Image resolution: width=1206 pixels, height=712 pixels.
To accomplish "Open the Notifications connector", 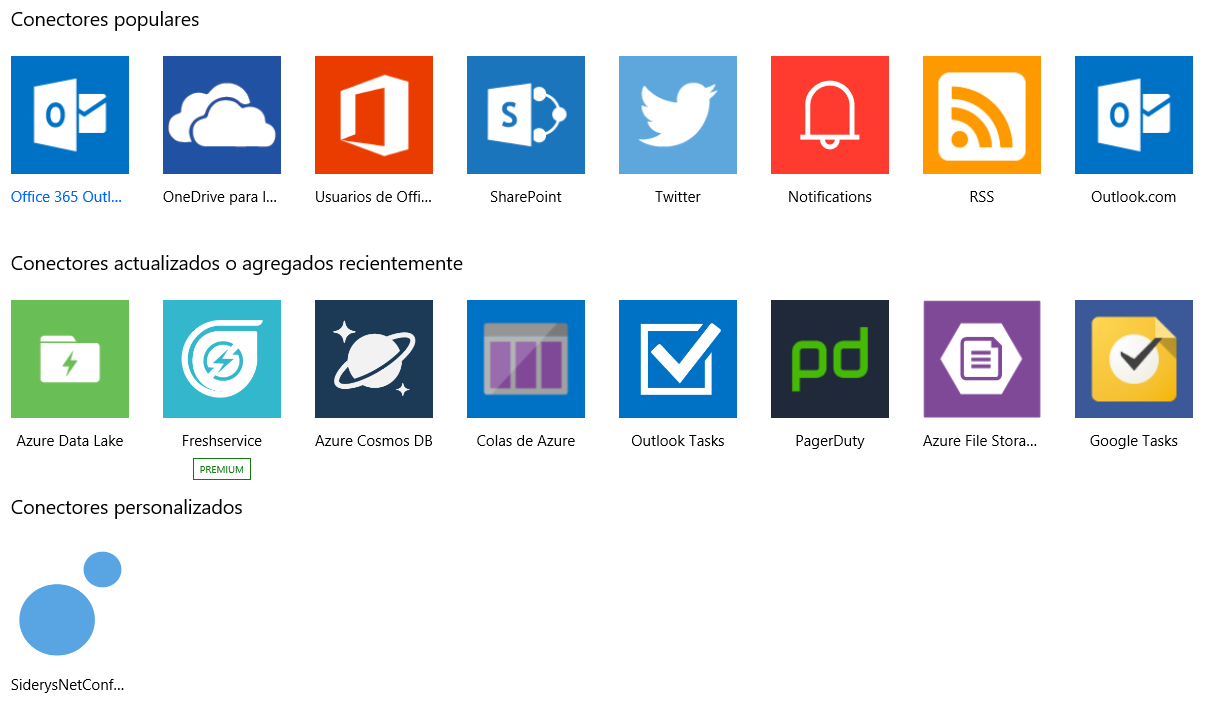I will click(830, 114).
